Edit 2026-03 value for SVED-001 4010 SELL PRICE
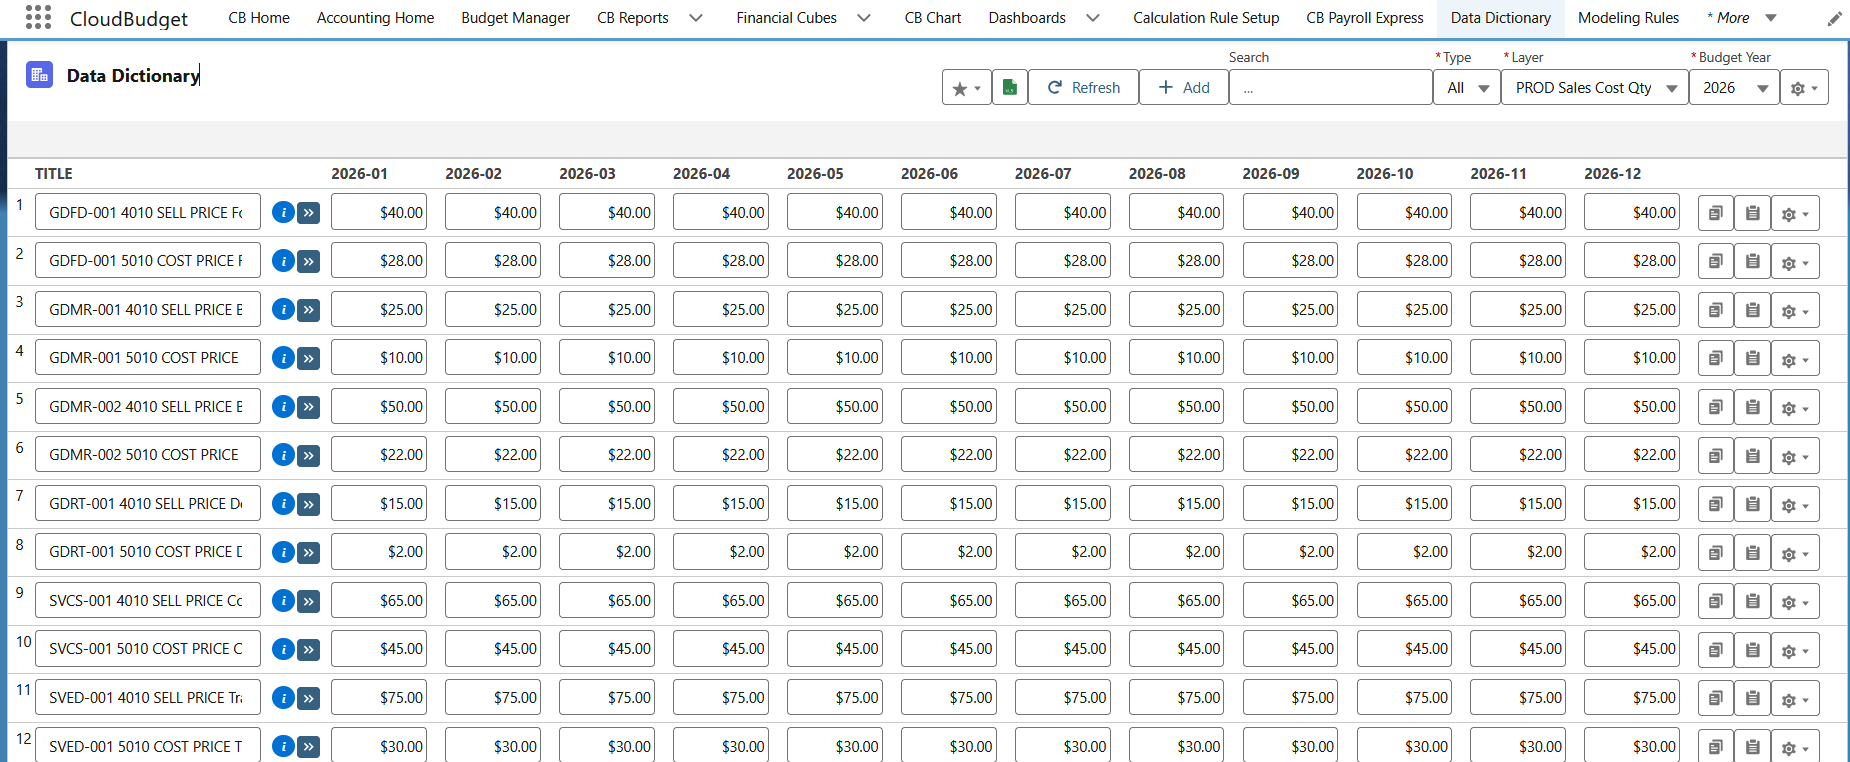1850x762 pixels. (607, 698)
